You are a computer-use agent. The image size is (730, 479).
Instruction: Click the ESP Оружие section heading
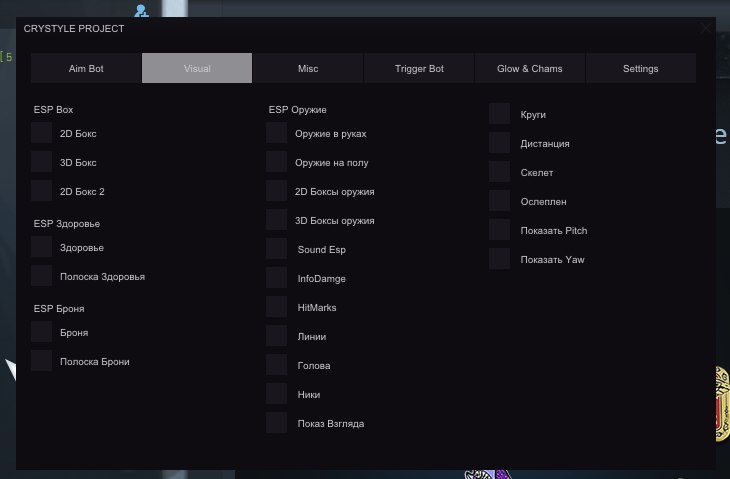pos(297,110)
